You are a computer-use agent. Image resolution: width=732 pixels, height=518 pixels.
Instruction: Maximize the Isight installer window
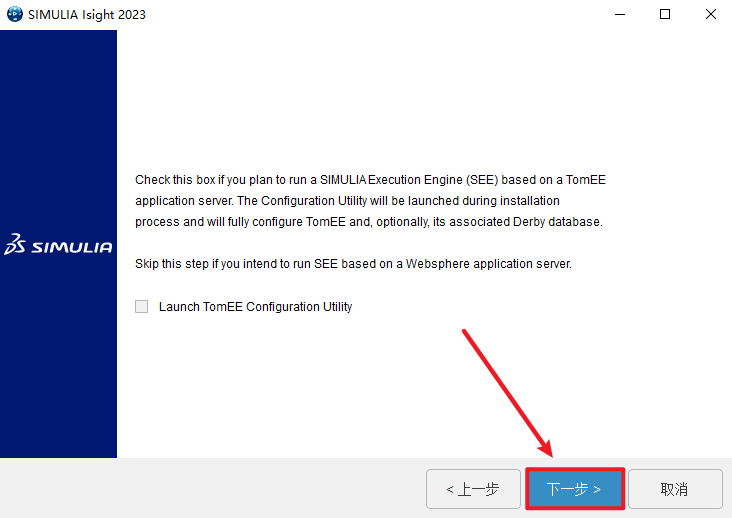665,14
